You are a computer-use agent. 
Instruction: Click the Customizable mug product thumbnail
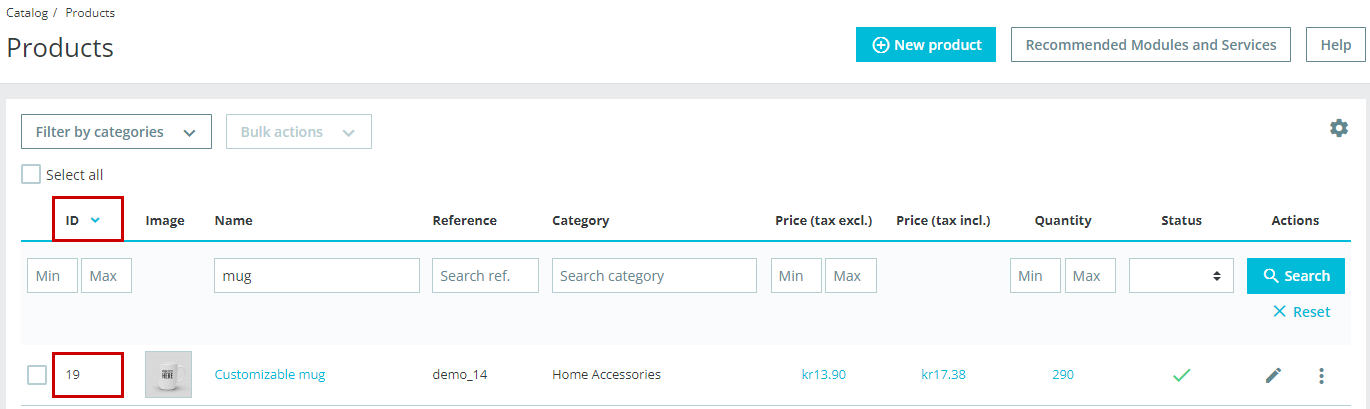tap(168, 375)
